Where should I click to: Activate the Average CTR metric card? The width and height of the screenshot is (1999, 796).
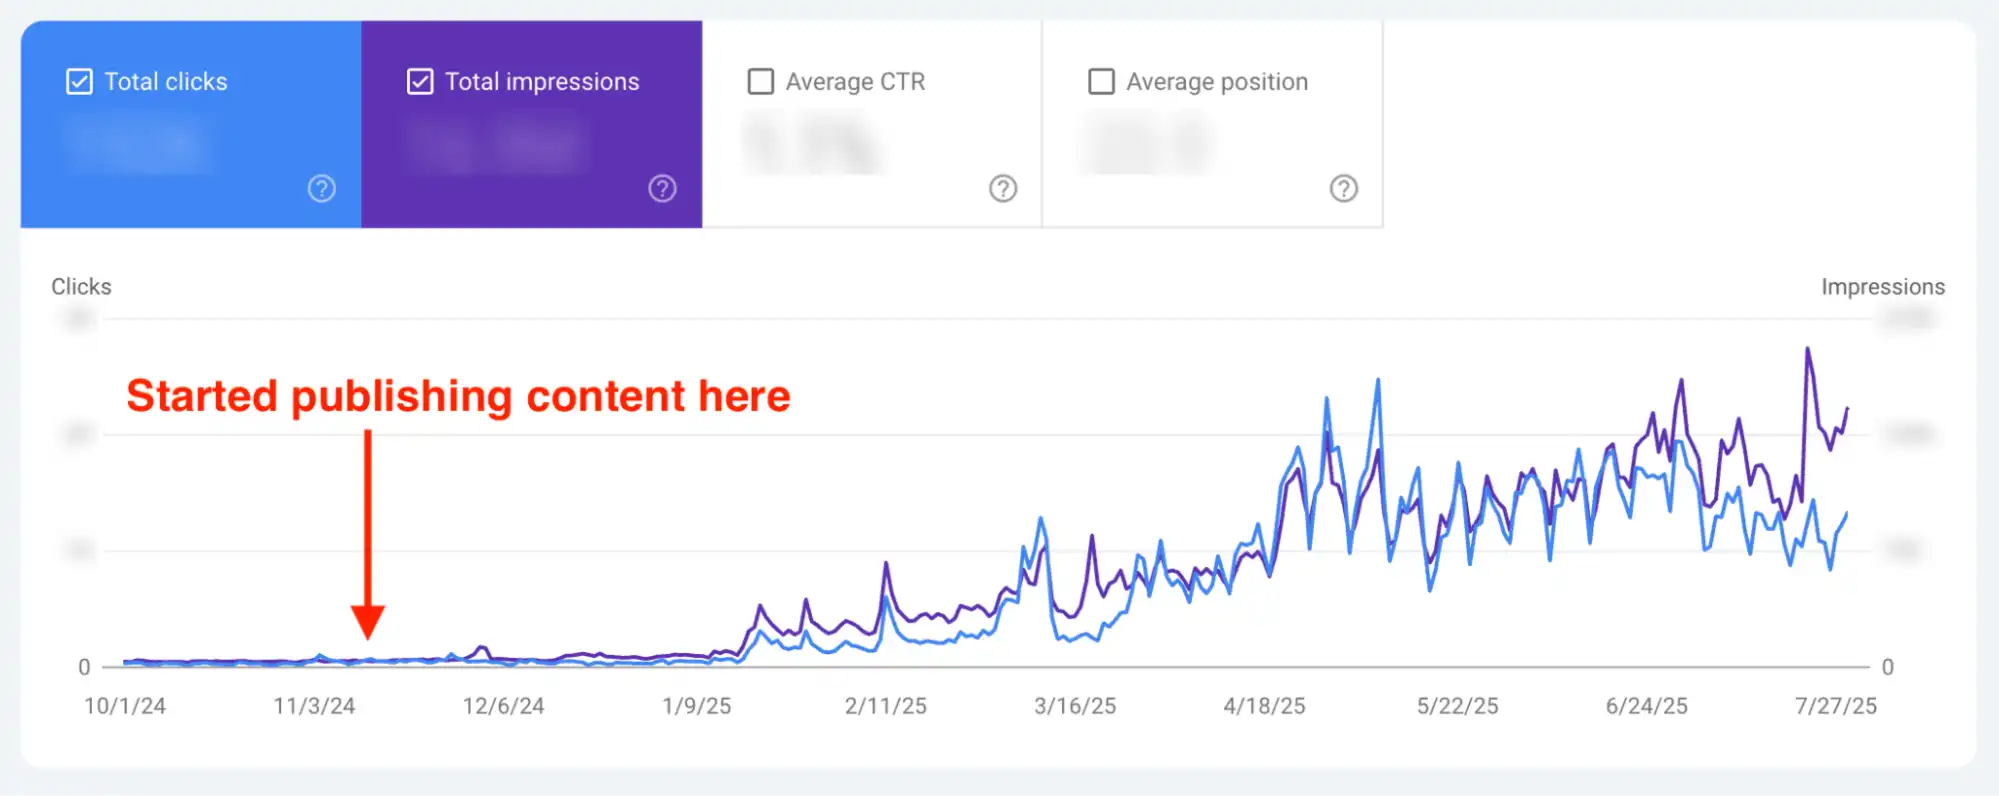(871, 123)
